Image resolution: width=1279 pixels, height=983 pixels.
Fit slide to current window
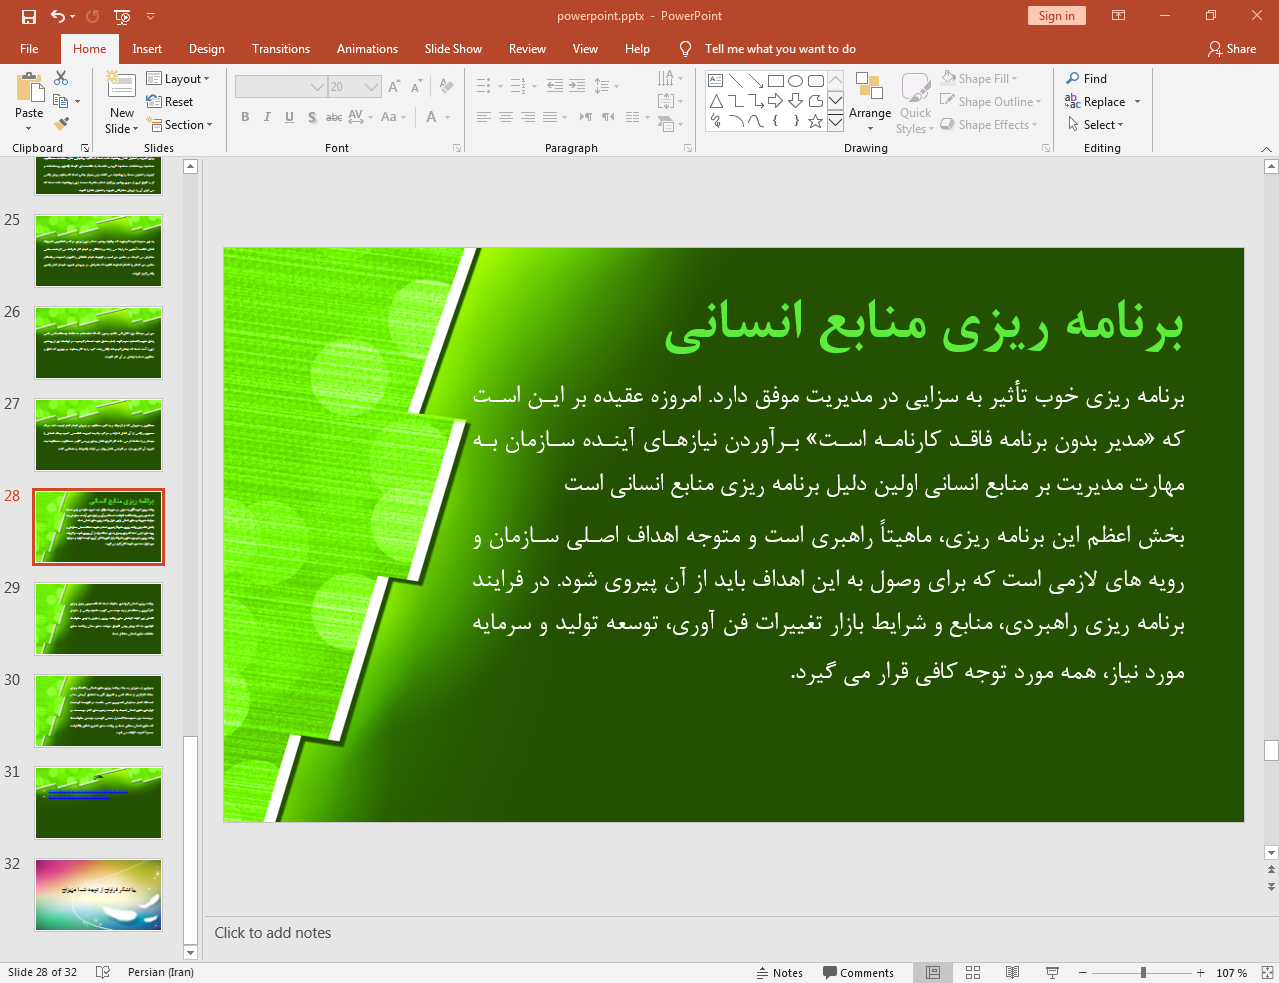[1267, 972]
